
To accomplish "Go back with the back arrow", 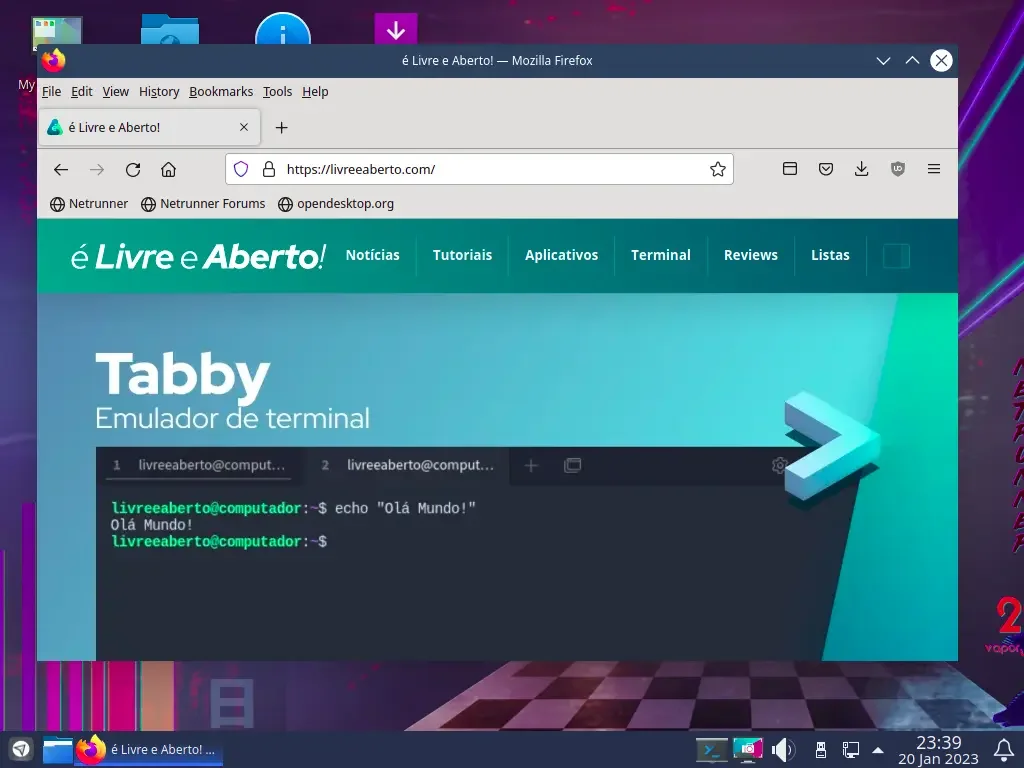I will 61,170.
